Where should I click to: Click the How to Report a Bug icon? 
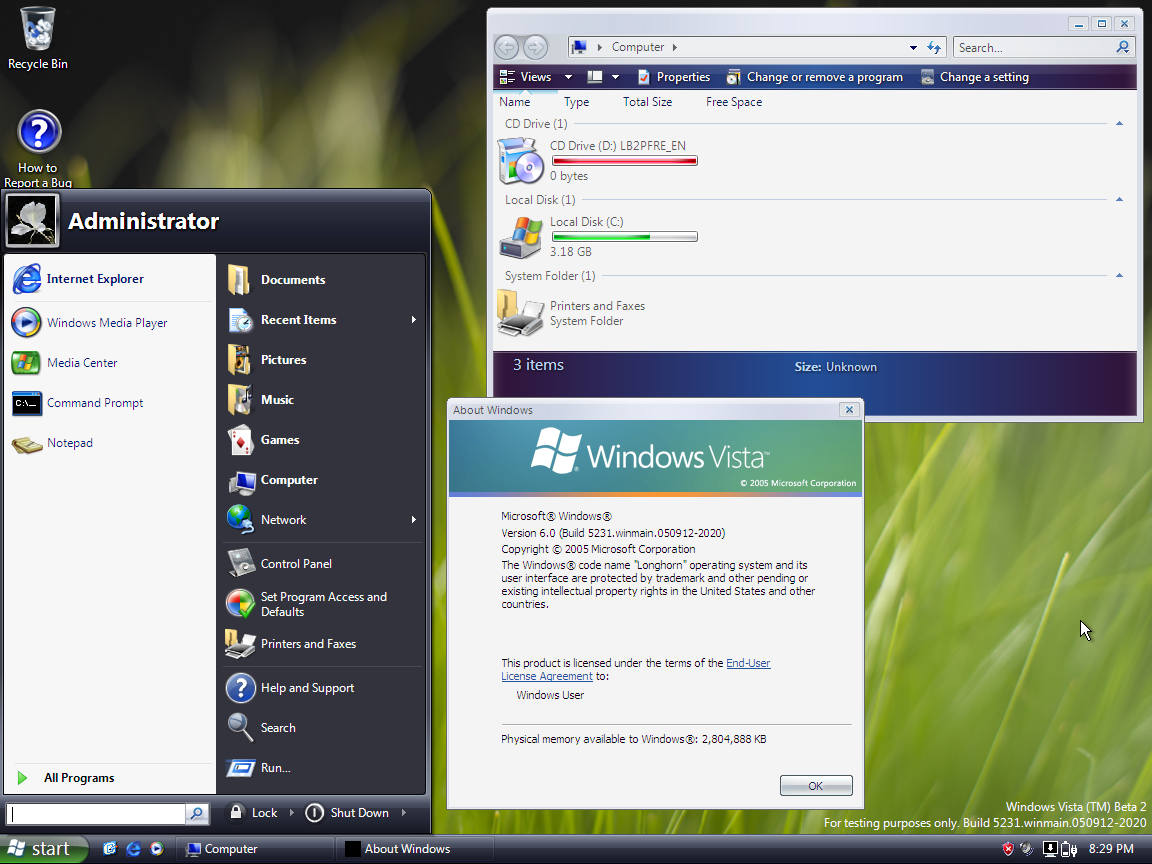click(x=39, y=133)
